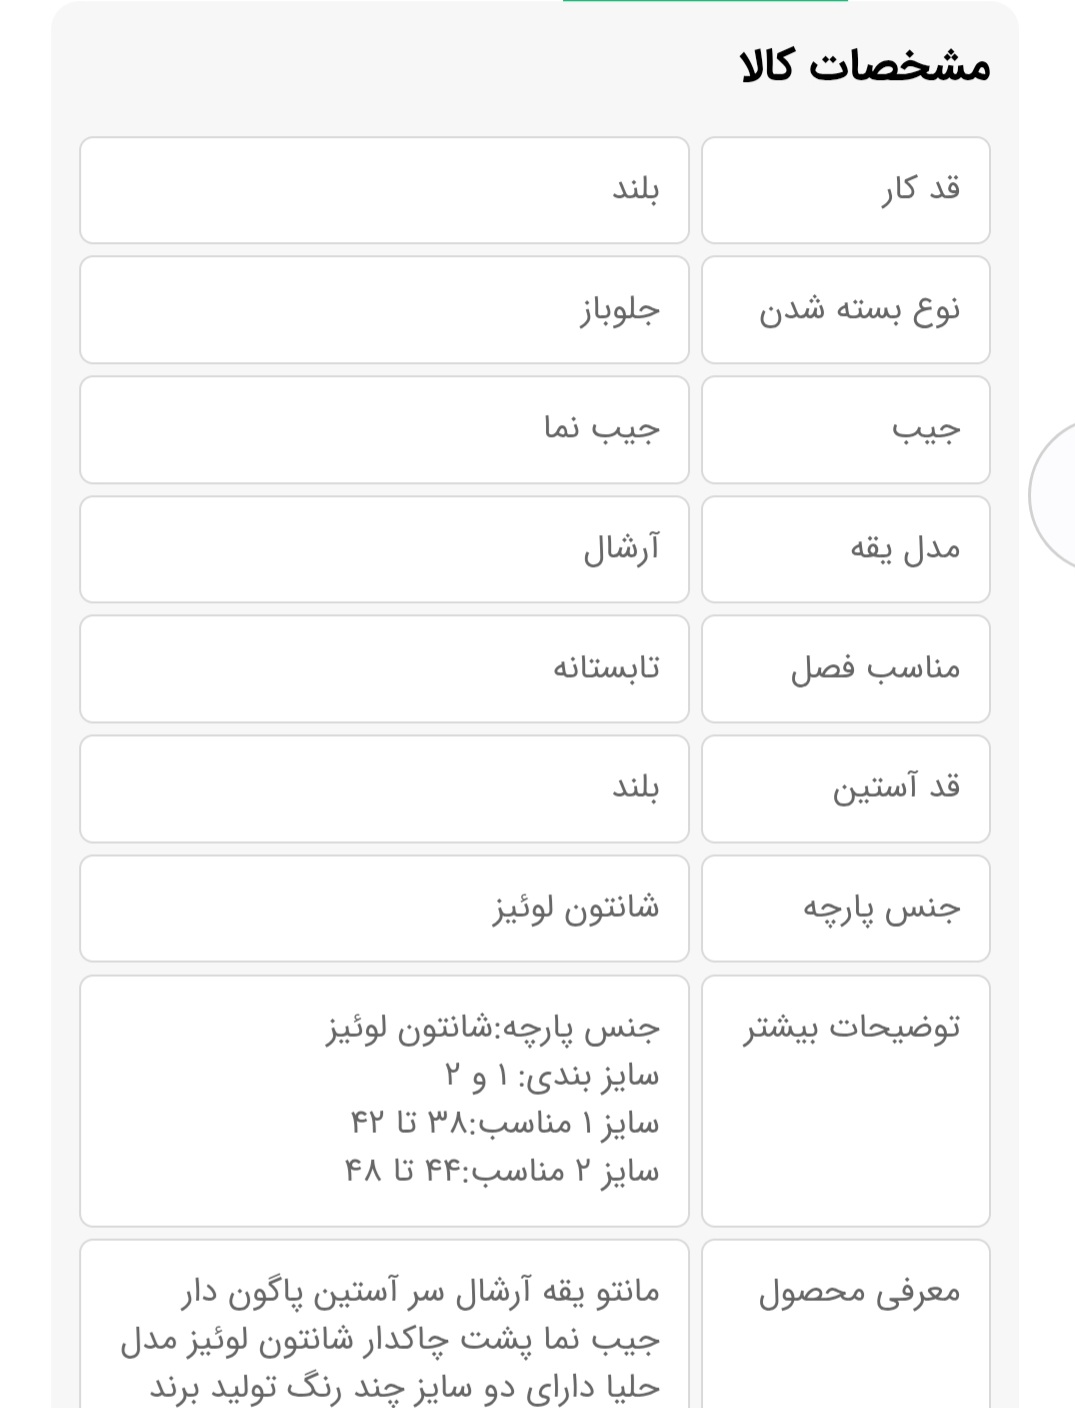Tap the تابستانه value cell
This screenshot has height=1408, width=1075.
[x=384, y=669]
